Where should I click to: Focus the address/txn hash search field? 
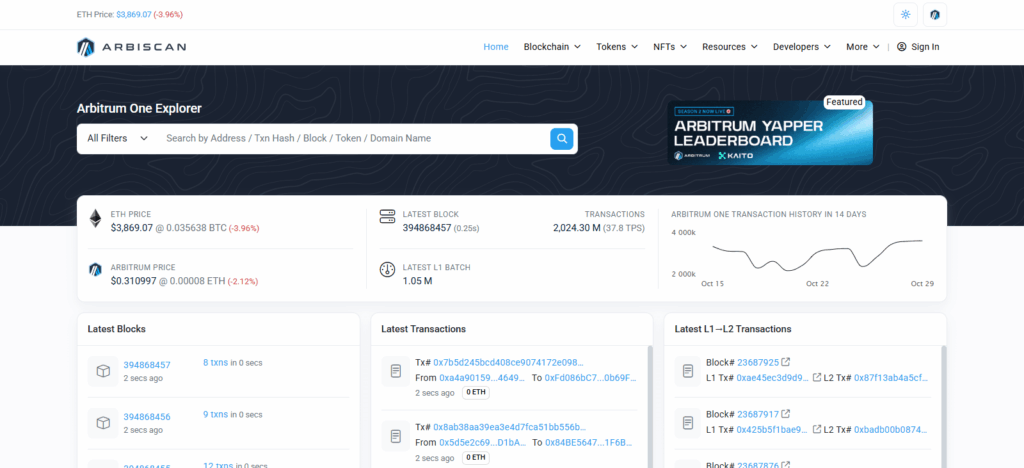354,138
